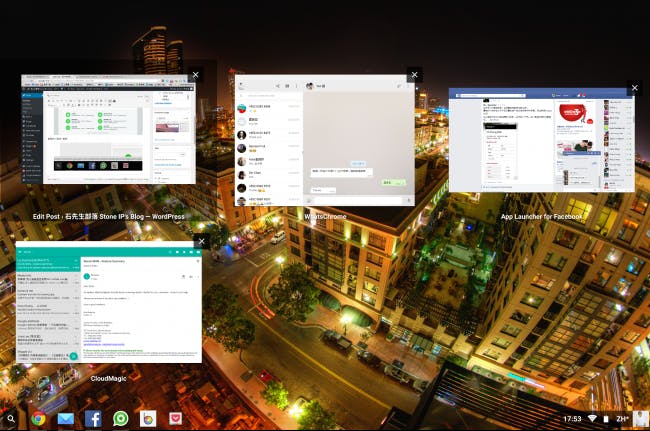The image size is (650, 431).
Task: Open the Facebook shelf icon
Action: point(93,419)
